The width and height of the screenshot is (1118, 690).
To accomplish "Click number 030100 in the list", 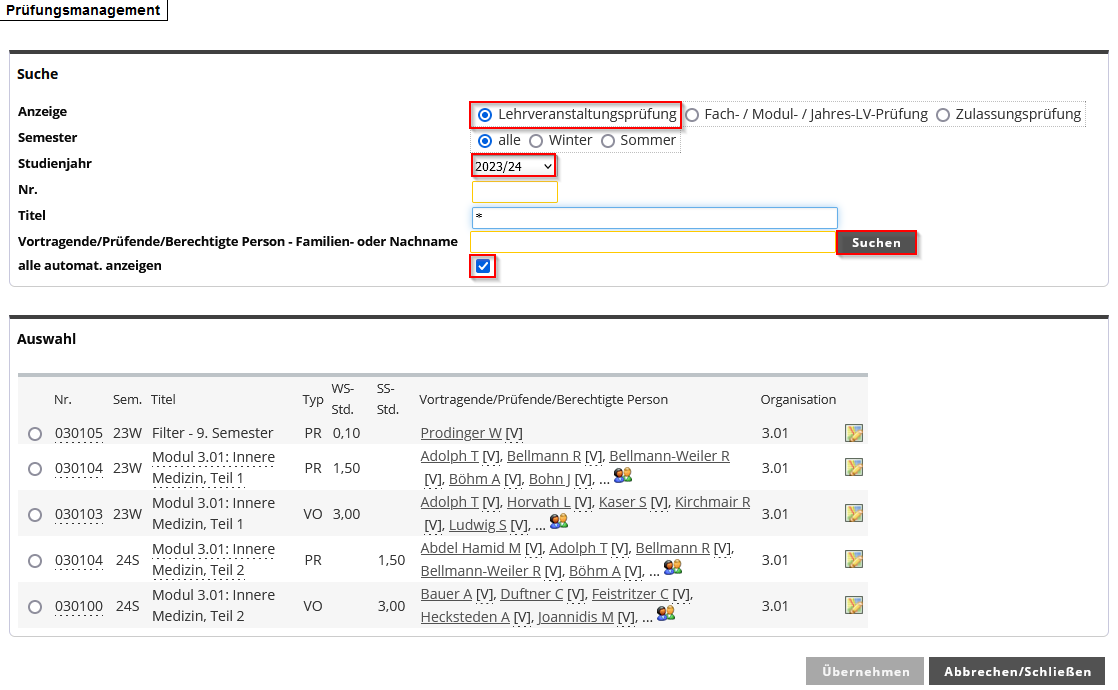I will (x=78, y=606).
